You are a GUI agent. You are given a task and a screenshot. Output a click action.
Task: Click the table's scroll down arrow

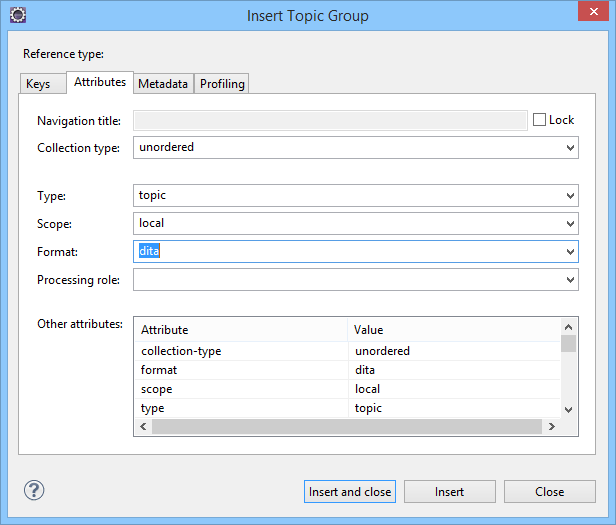568,409
